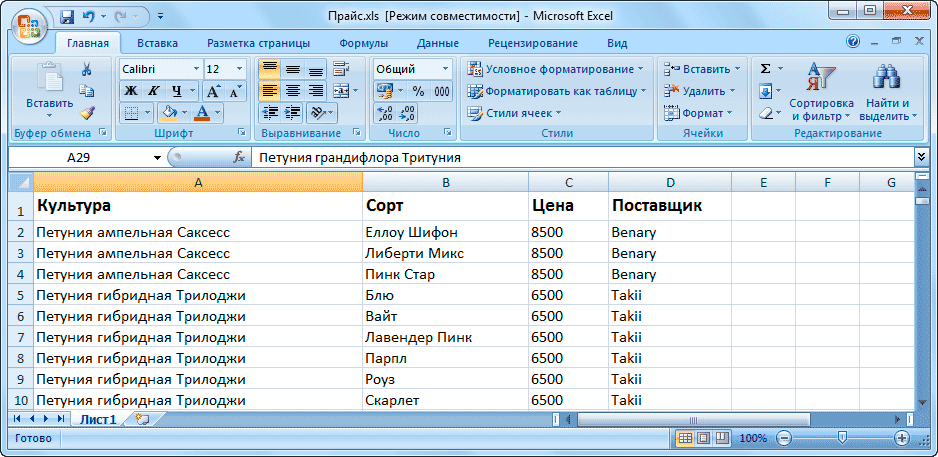Click the Cut scissors icon
The image size is (938, 457).
[86, 69]
